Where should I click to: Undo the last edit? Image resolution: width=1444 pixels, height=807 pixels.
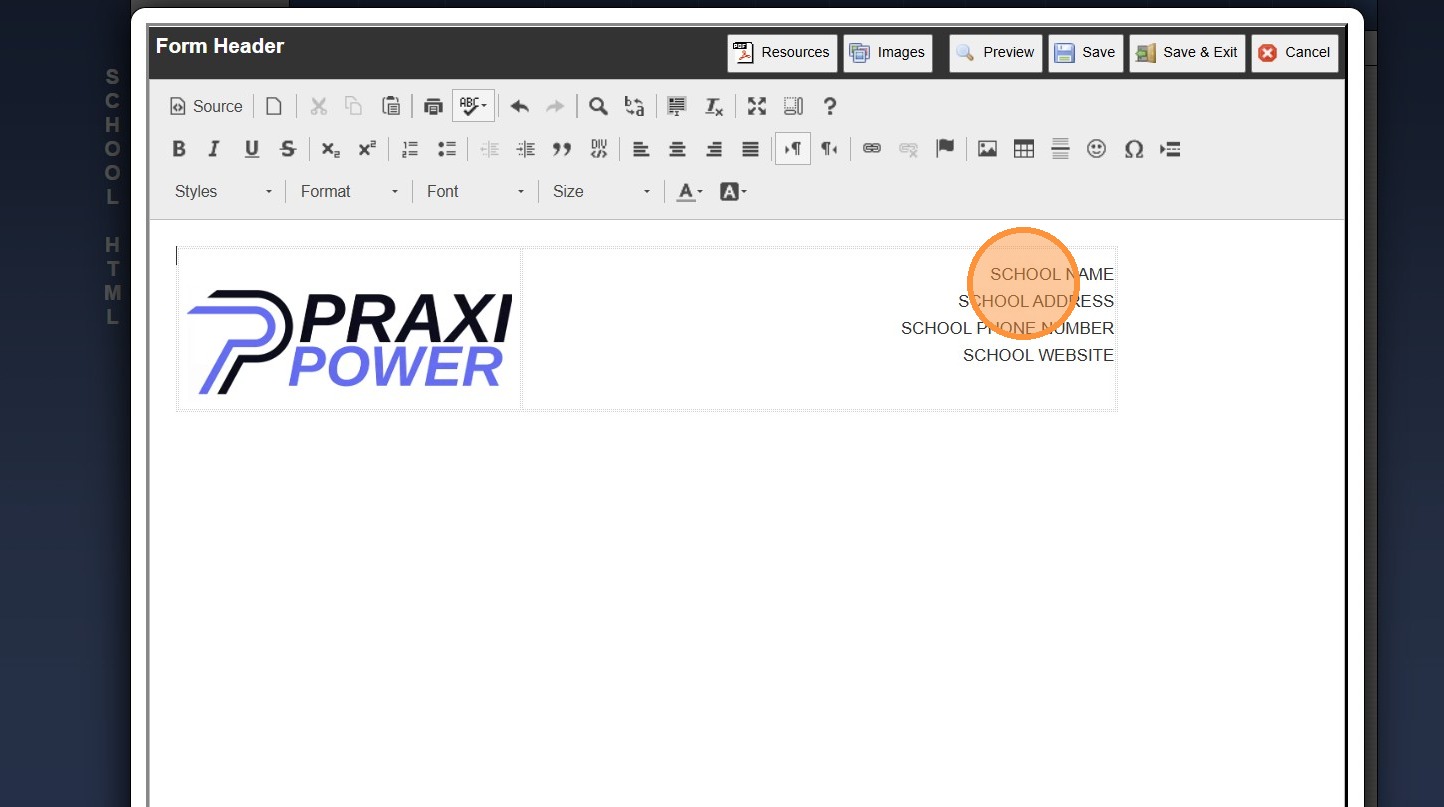point(519,106)
